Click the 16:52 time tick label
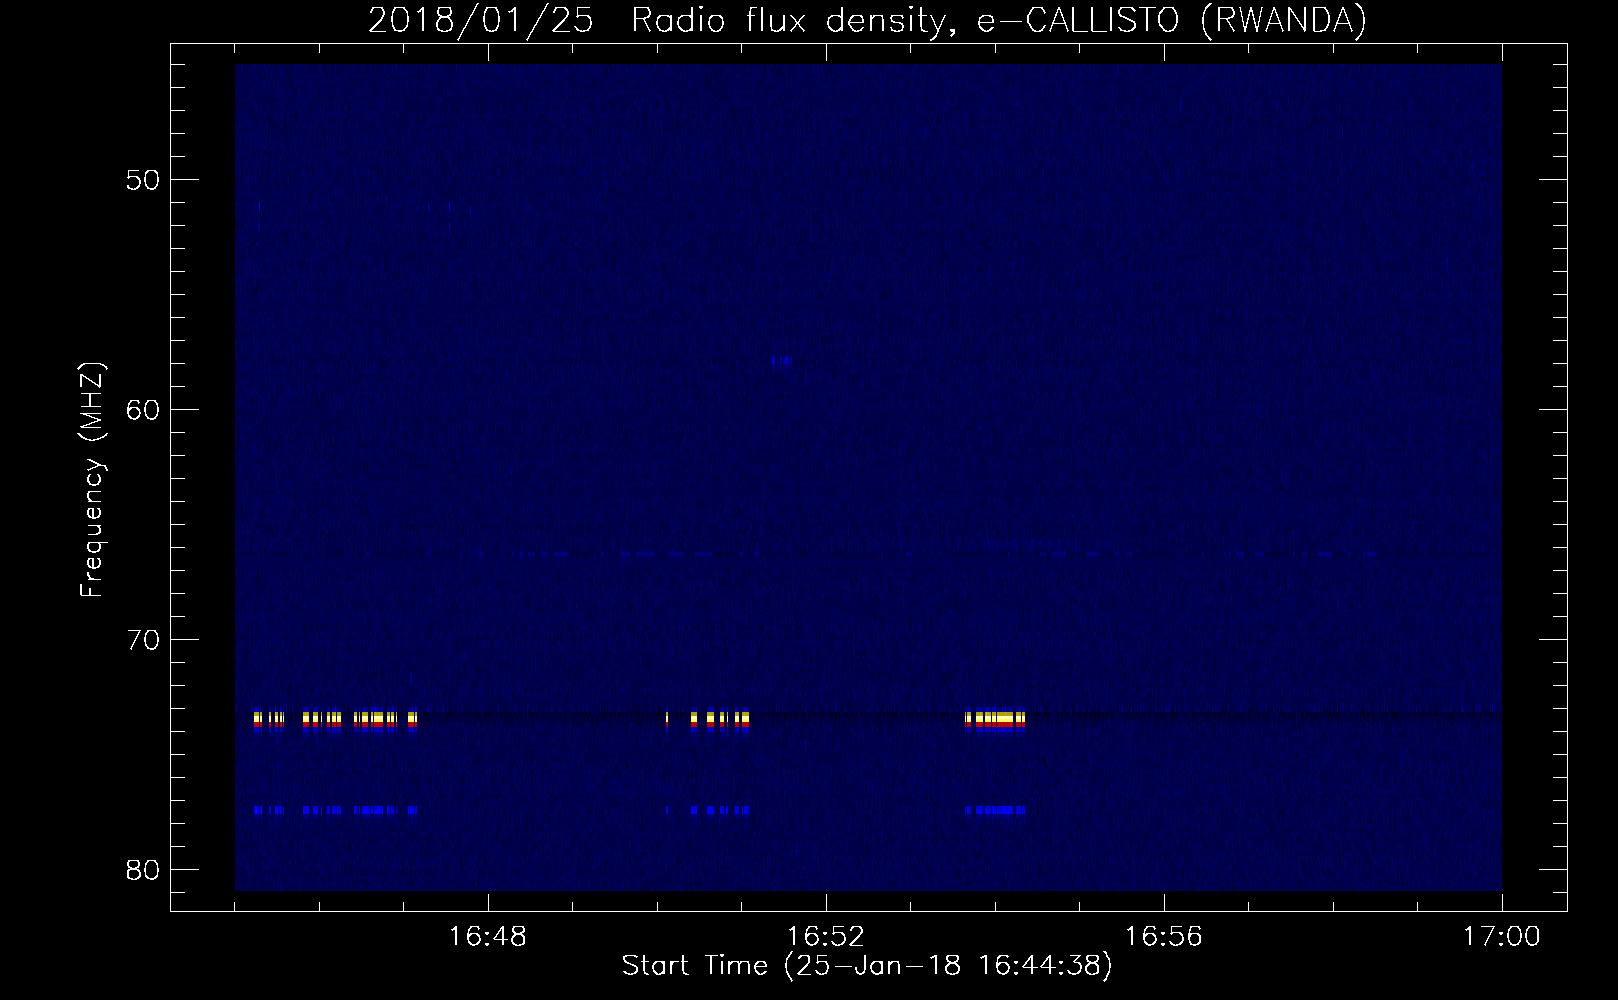This screenshot has width=1618, height=1000. 826,937
